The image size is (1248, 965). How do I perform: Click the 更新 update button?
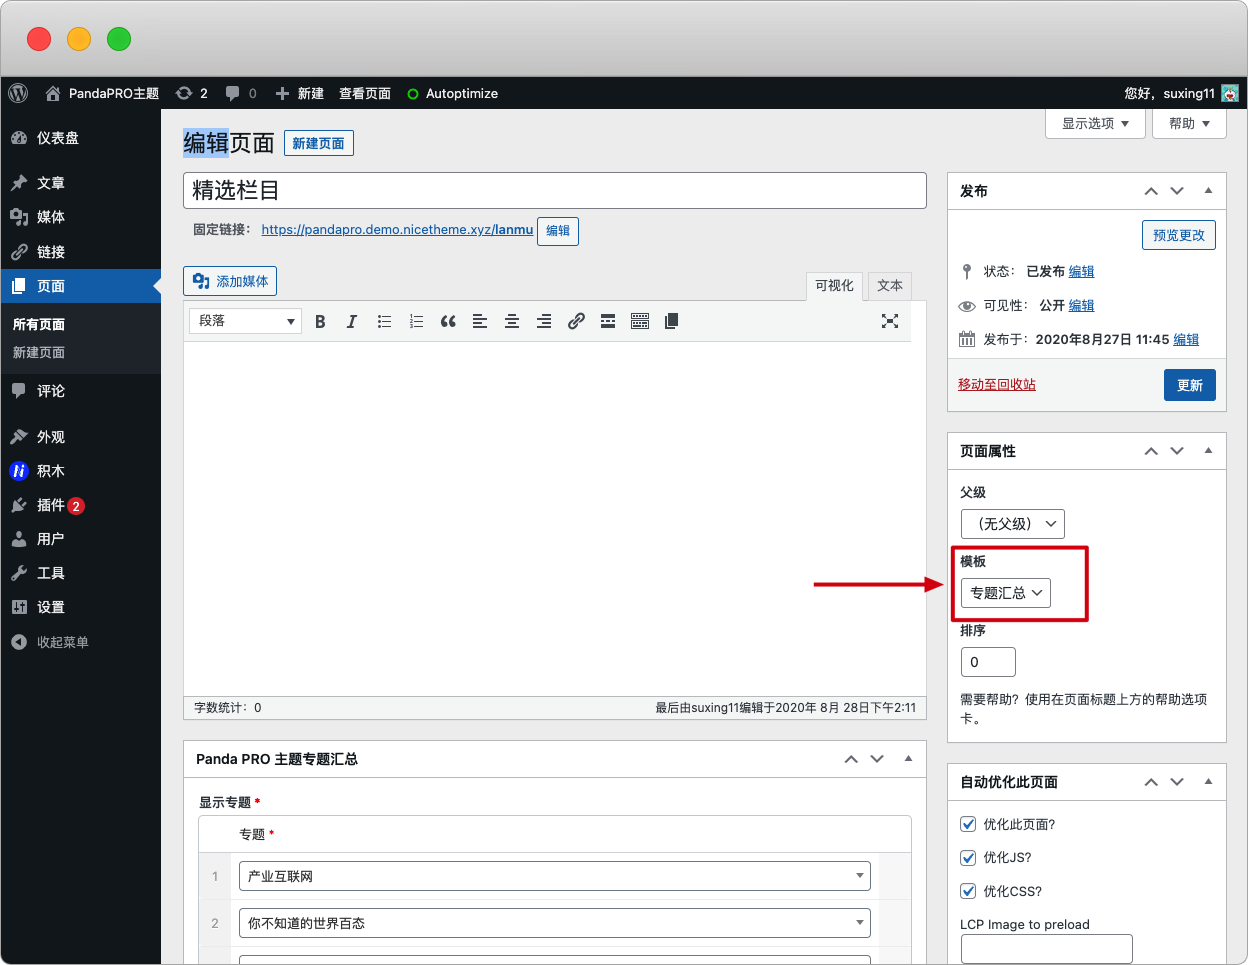pos(1190,385)
